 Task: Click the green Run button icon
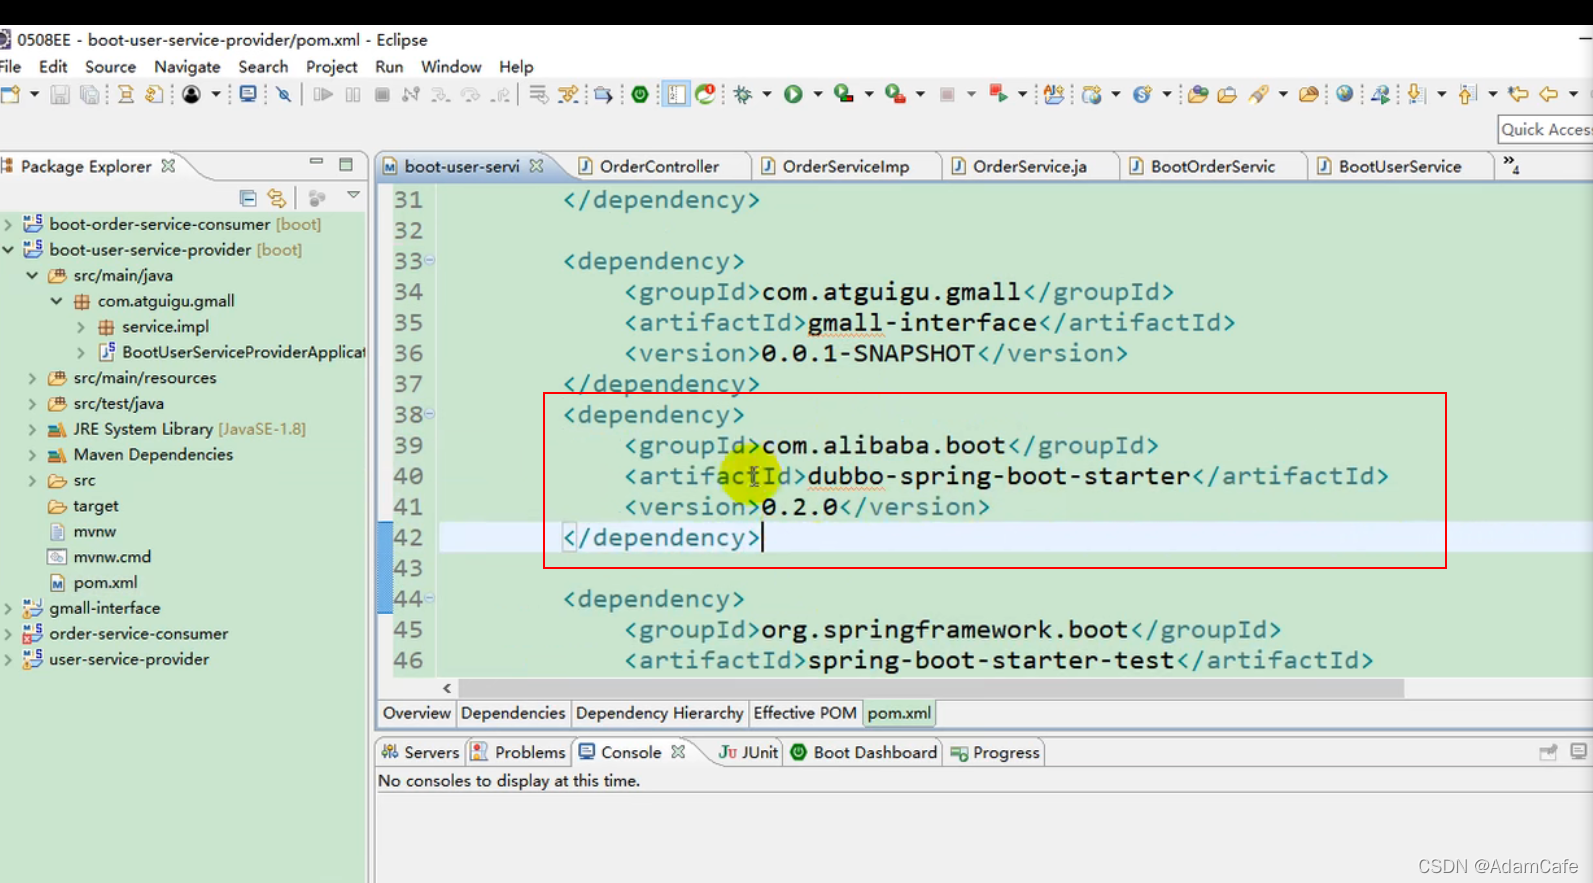pos(793,94)
